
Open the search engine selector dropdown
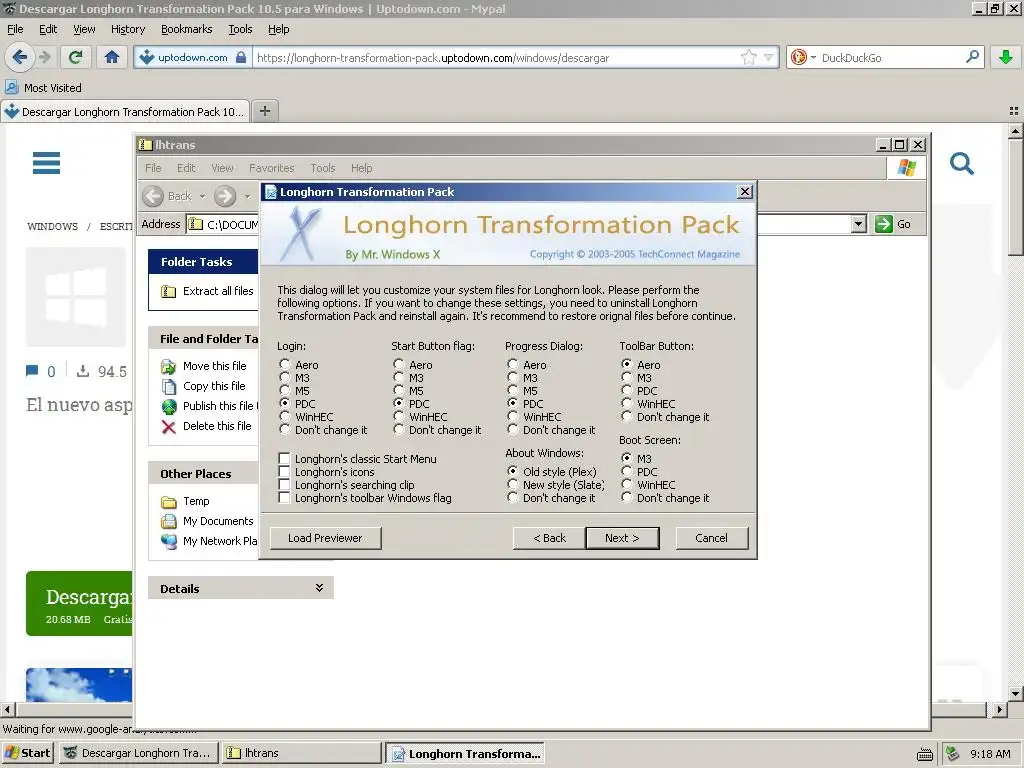pos(814,57)
